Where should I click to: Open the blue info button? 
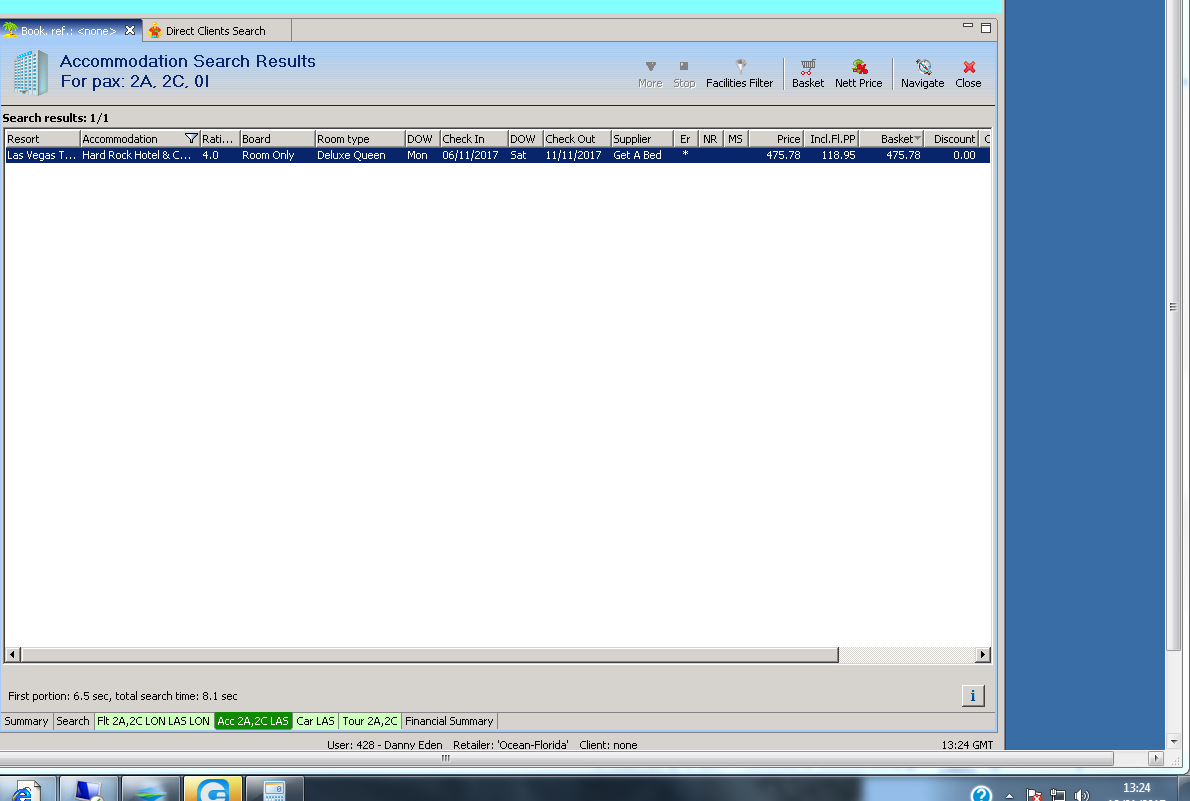click(x=973, y=695)
